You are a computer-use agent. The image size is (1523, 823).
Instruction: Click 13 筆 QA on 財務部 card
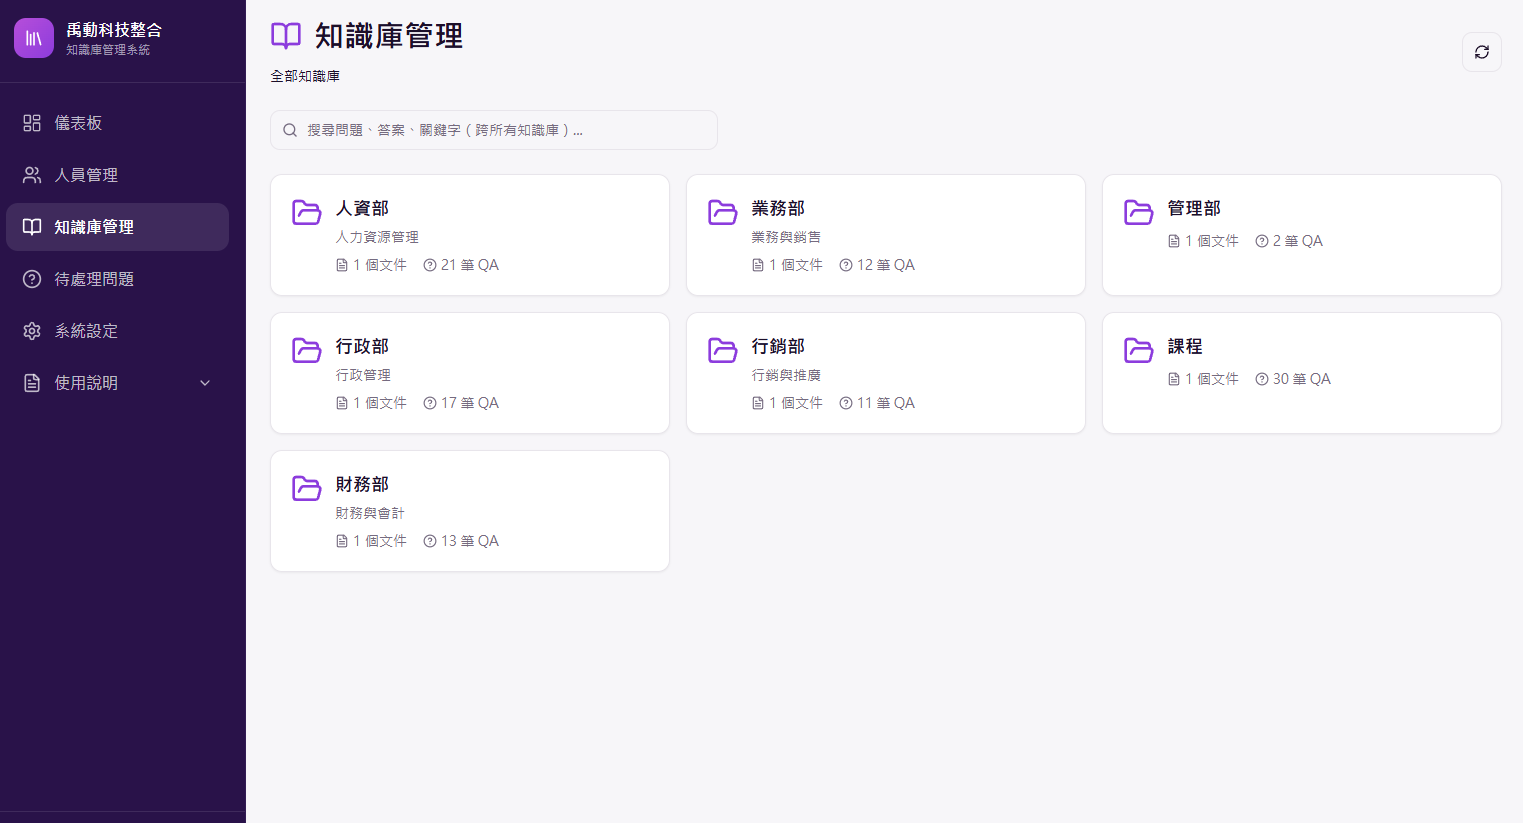(x=461, y=541)
